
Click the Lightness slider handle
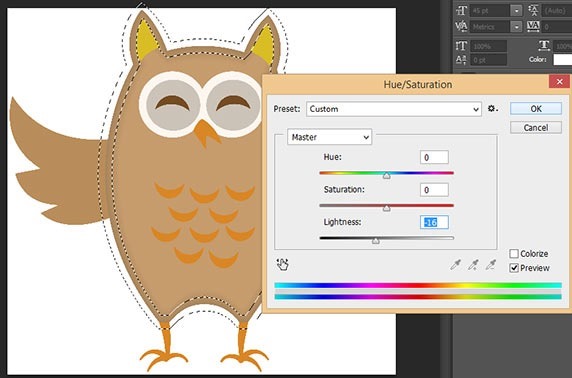[x=376, y=240]
